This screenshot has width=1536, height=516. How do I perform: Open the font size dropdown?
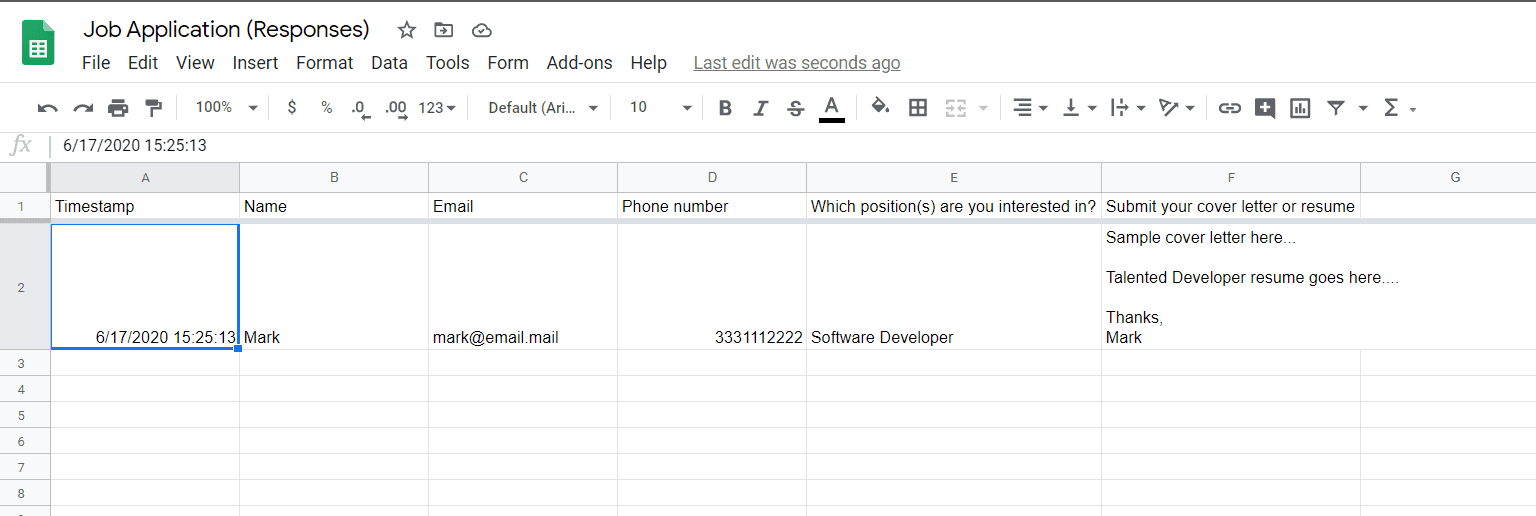tap(660, 108)
